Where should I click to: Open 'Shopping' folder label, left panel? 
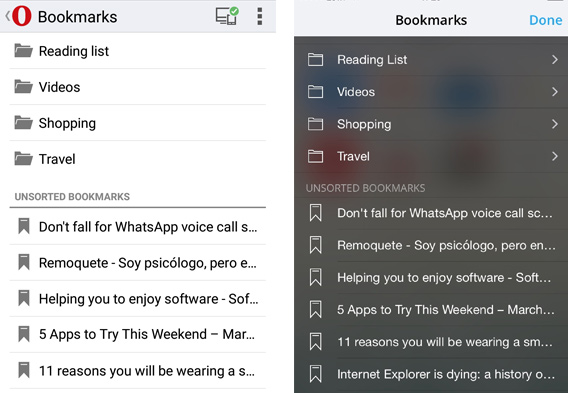(67, 124)
